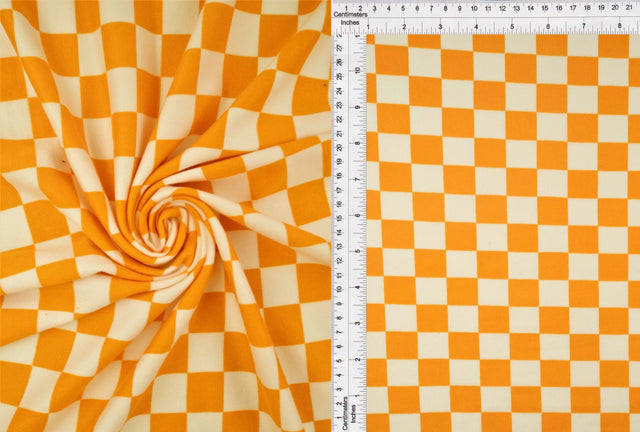The height and width of the screenshot is (432, 640).
Task: Select the flat checkered fabric photo with rulers
Action: pos(500,230)
